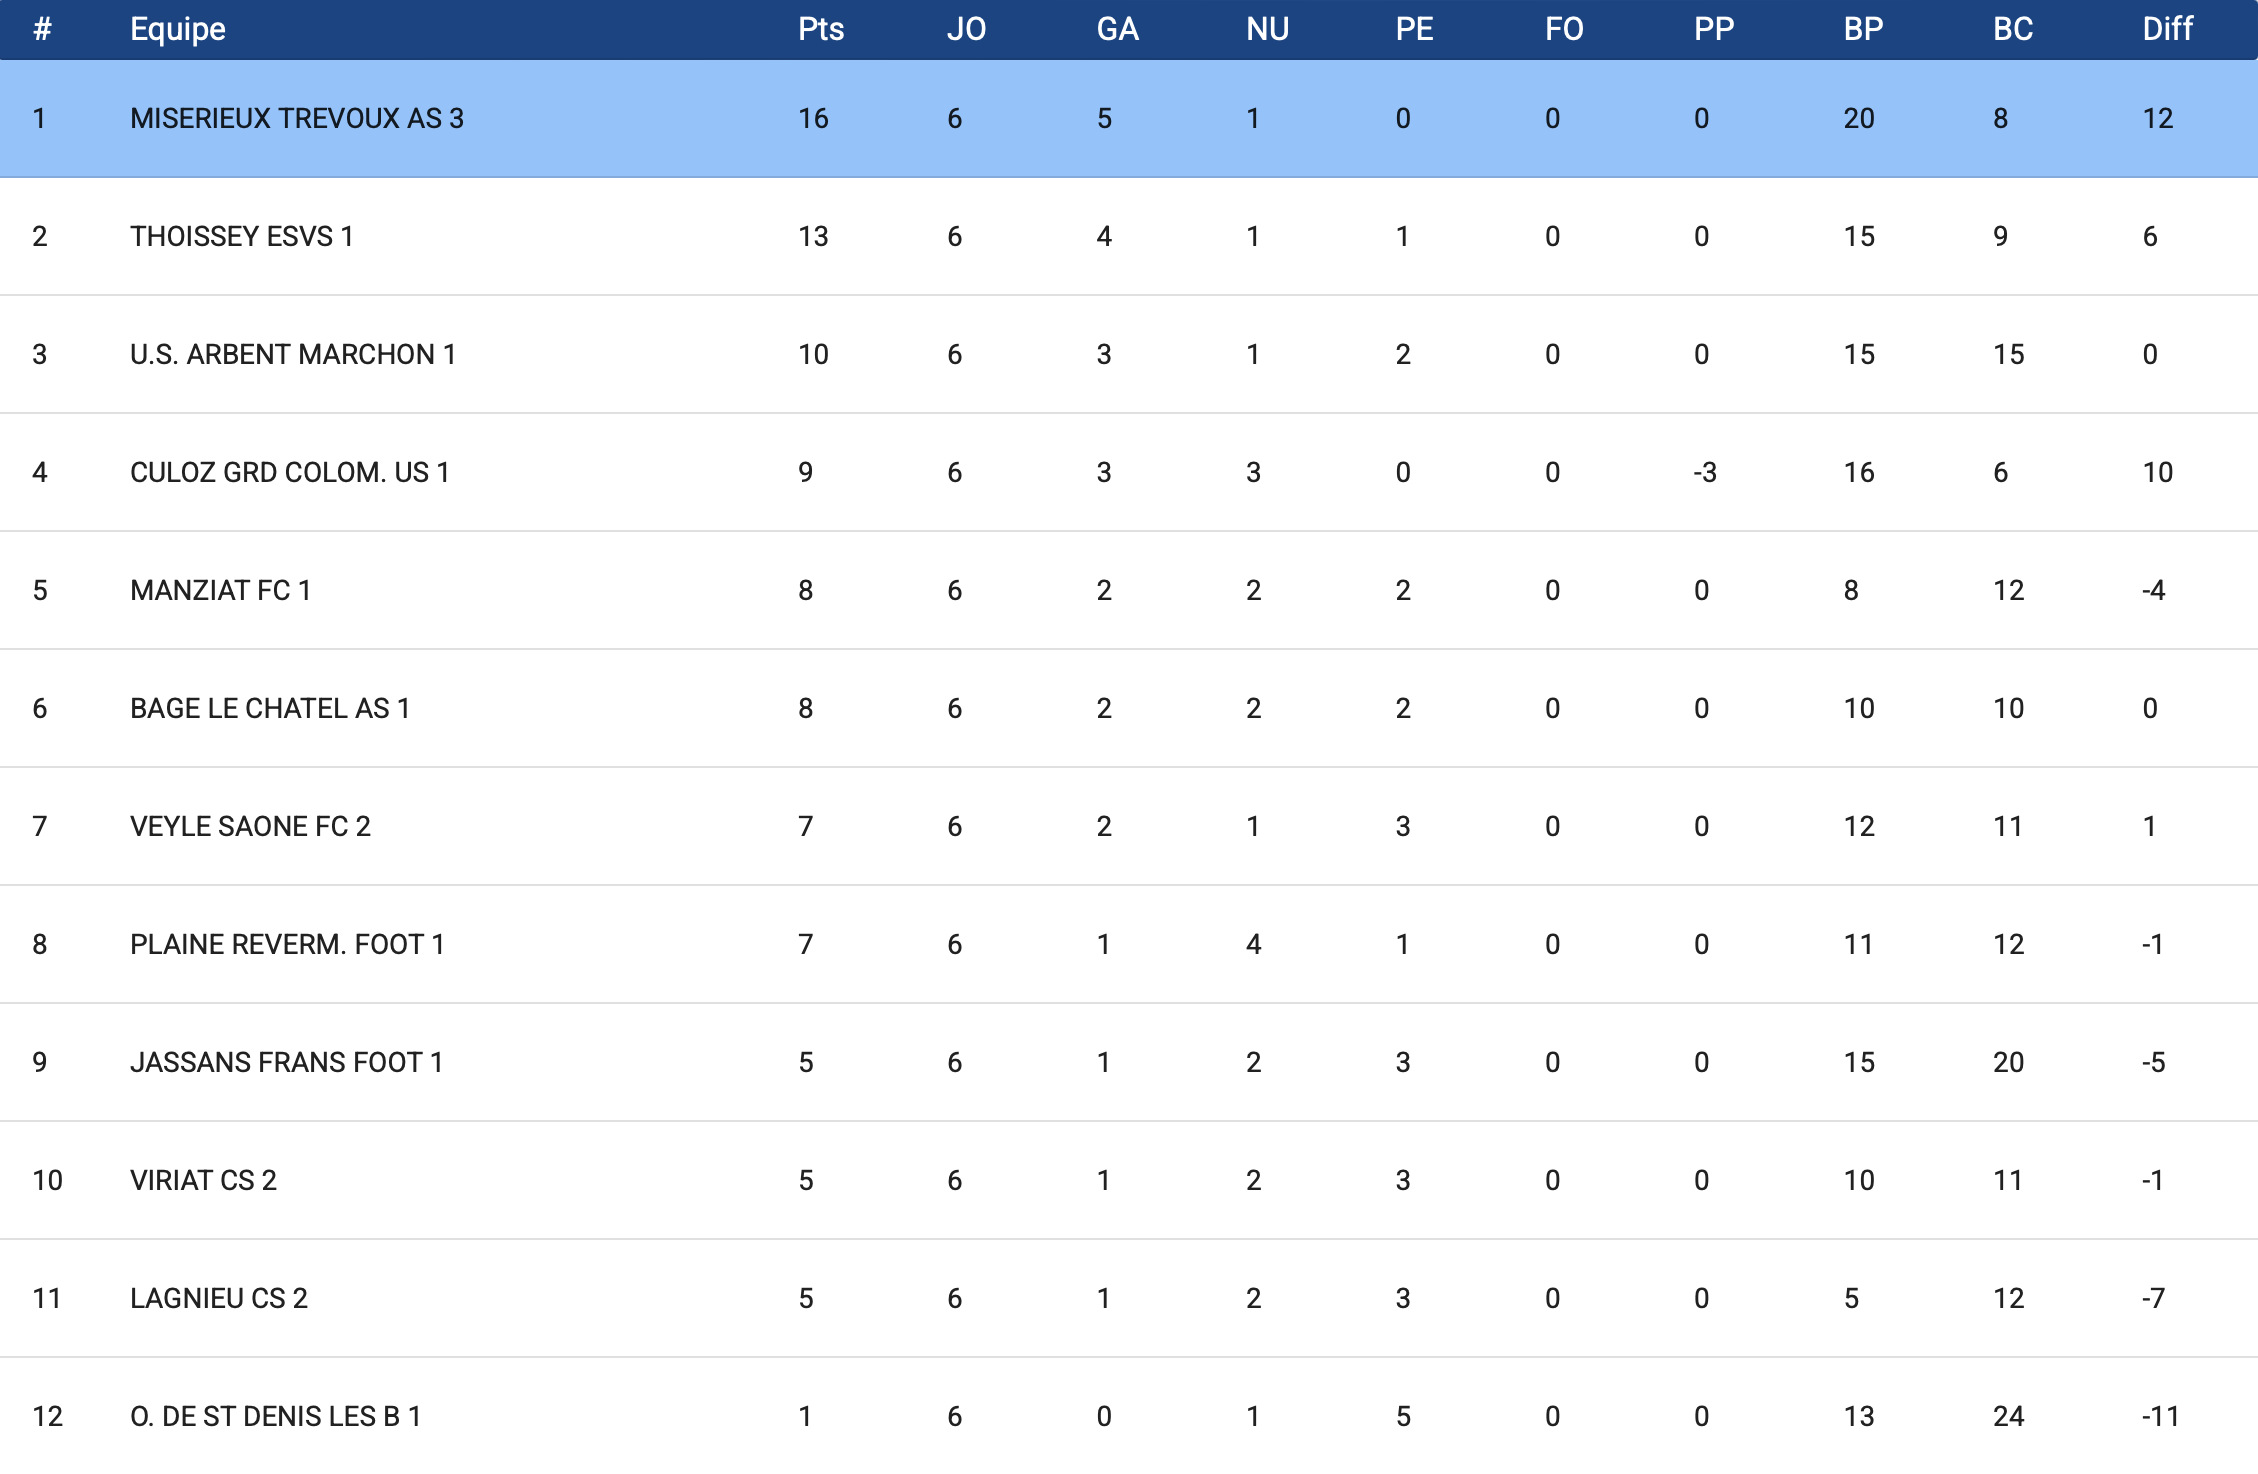
Task: Click VIRIAT CS 2 team name
Action: (203, 1180)
